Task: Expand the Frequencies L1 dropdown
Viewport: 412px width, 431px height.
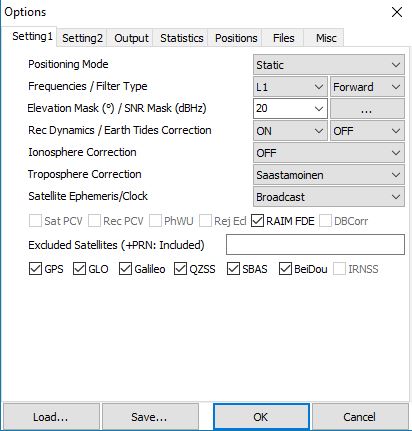Action: coord(290,87)
